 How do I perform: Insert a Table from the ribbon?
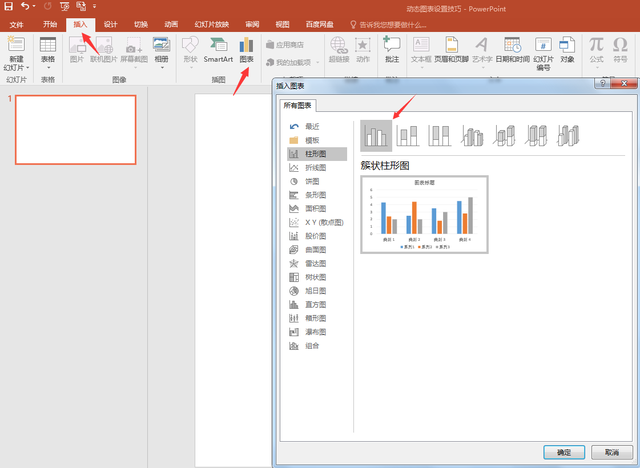(48, 53)
